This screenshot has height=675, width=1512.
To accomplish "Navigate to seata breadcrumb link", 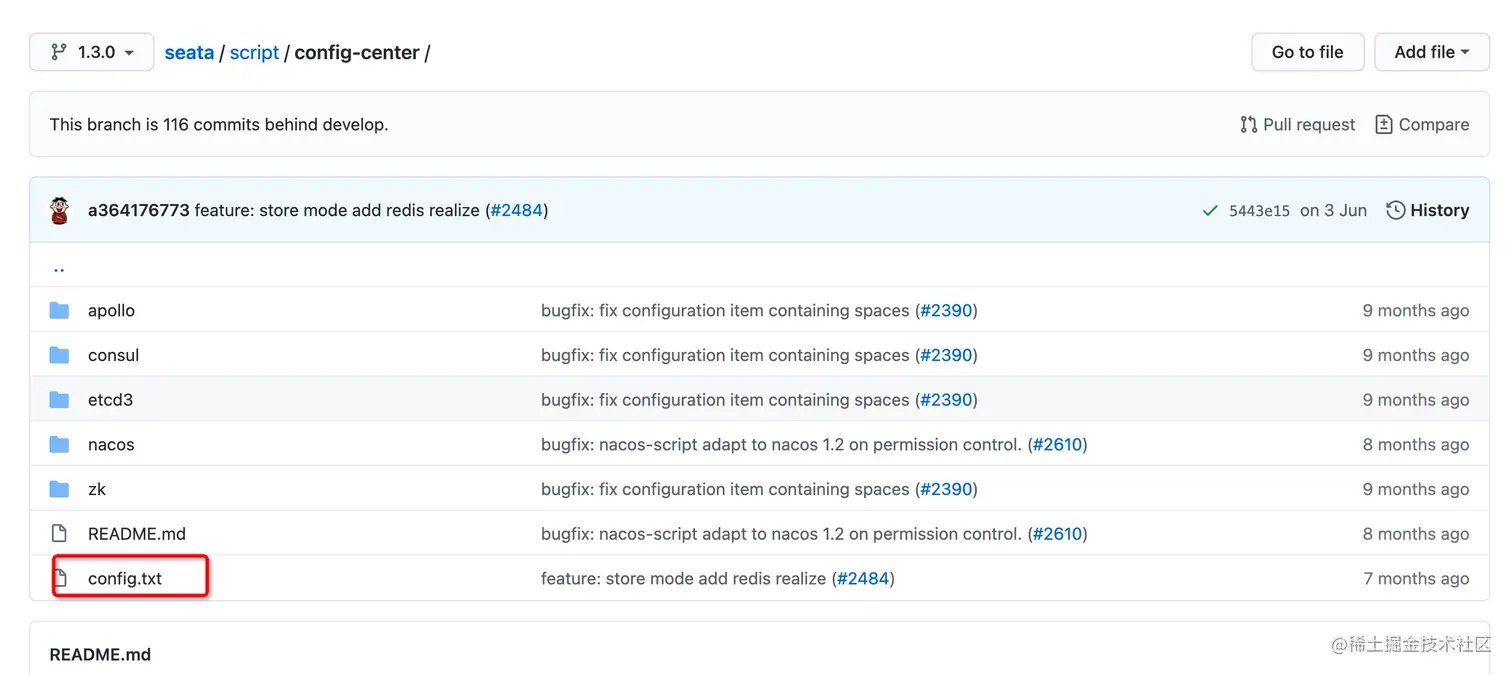I will click(189, 52).
